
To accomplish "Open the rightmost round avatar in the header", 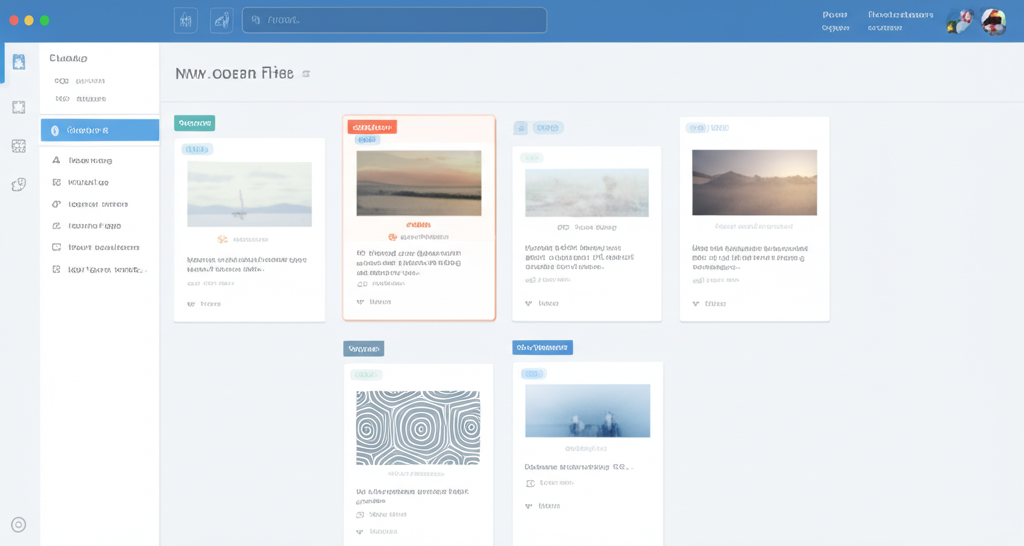I will (993, 22).
